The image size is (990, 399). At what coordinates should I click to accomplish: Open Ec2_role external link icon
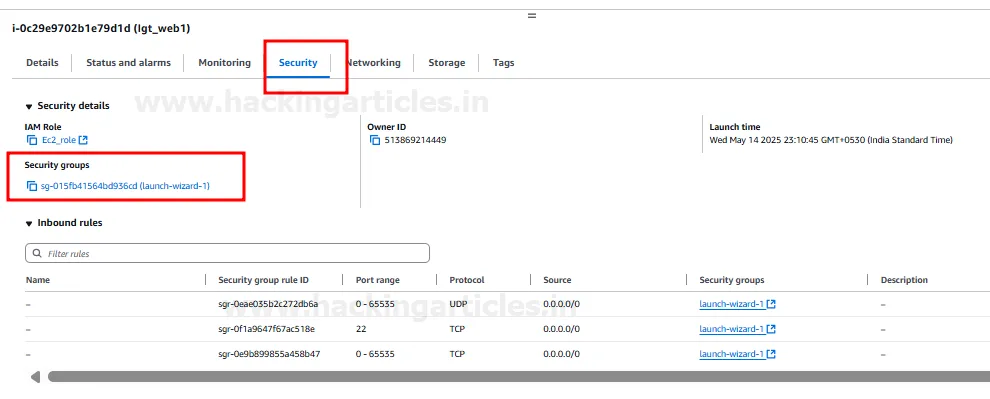click(83, 140)
